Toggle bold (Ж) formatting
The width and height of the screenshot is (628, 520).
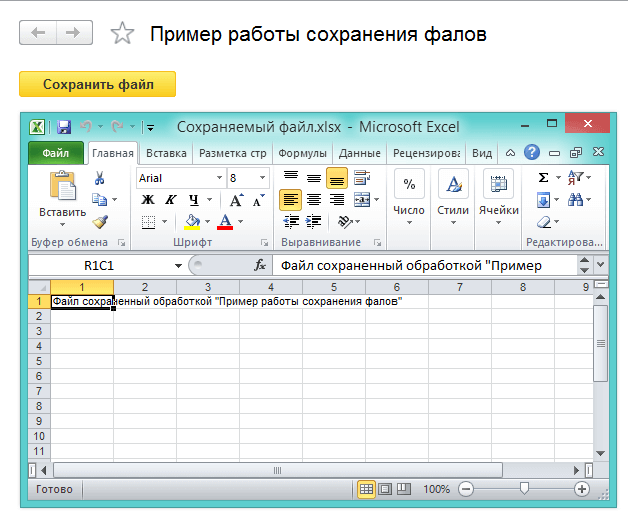pyautogui.click(x=148, y=200)
